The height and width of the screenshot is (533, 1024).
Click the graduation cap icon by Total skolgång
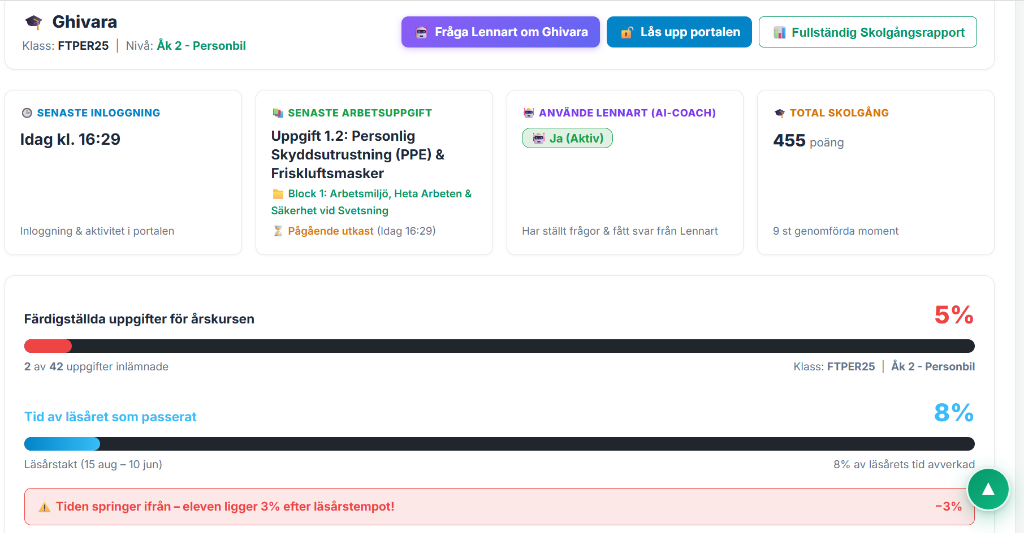tap(779, 113)
